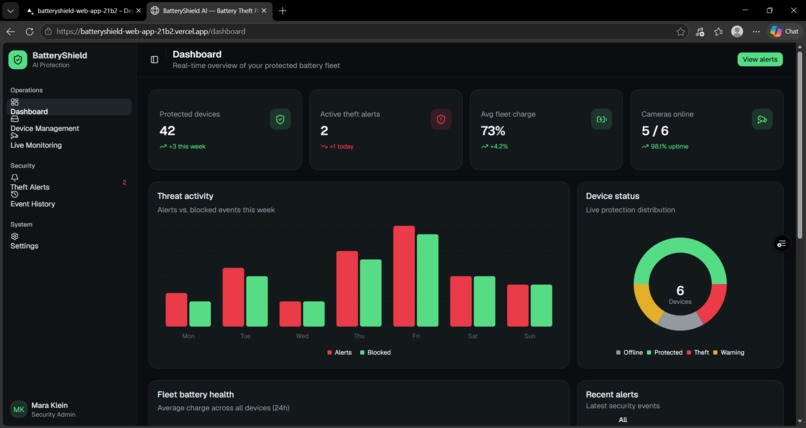The height and width of the screenshot is (428, 806).
Task: Open Dashboard in the sidebar
Action: [69, 107]
